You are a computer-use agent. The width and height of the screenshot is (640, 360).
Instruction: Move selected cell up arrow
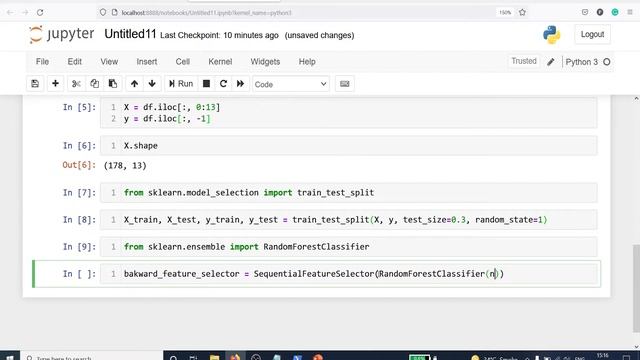pyautogui.click(x=134, y=84)
